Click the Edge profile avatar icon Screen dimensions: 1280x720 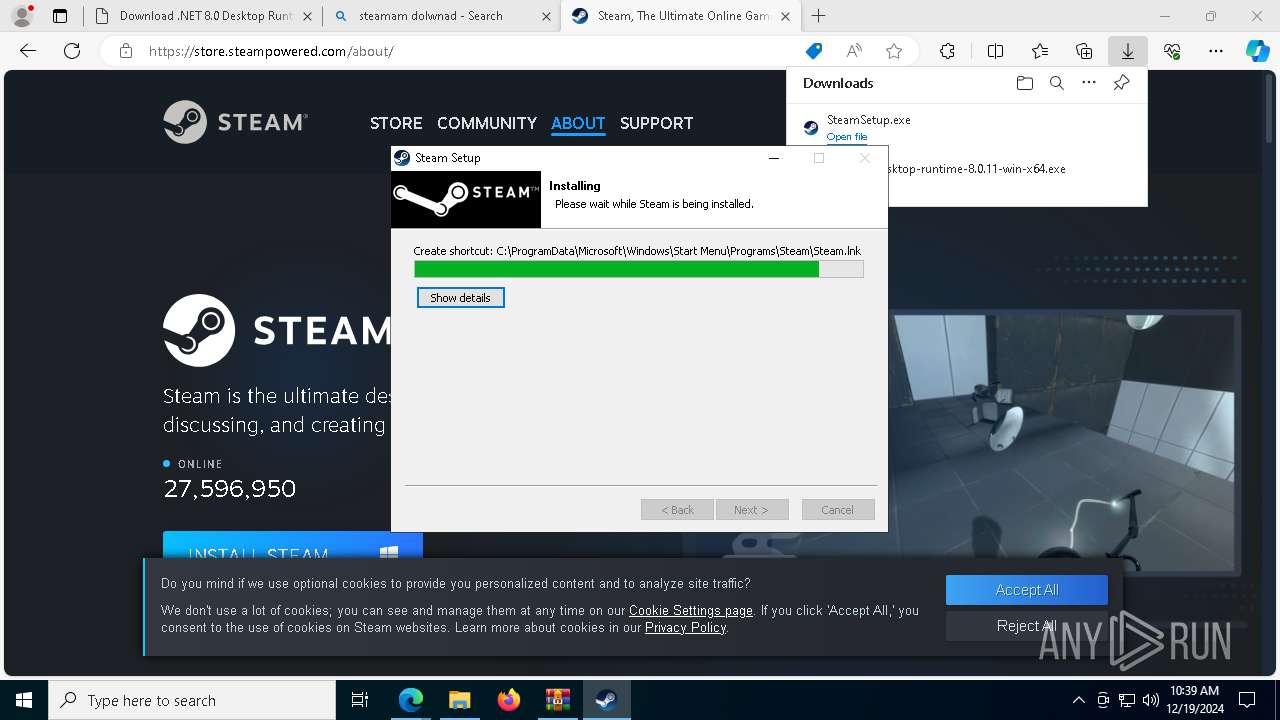click(x=21, y=15)
